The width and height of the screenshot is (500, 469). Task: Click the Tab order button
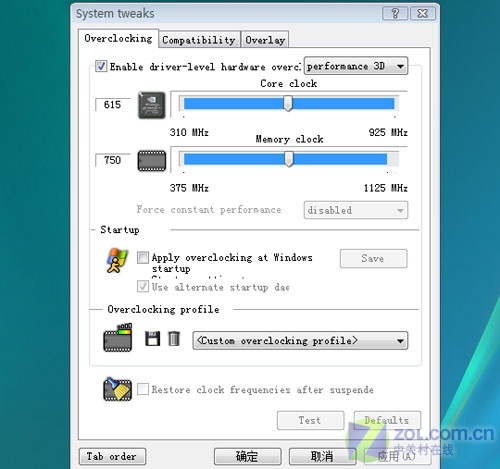point(112,456)
